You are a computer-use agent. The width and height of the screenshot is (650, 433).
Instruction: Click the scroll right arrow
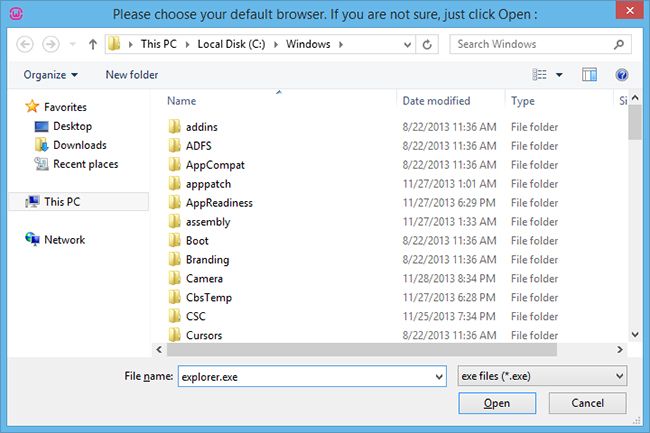[x=620, y=350]
